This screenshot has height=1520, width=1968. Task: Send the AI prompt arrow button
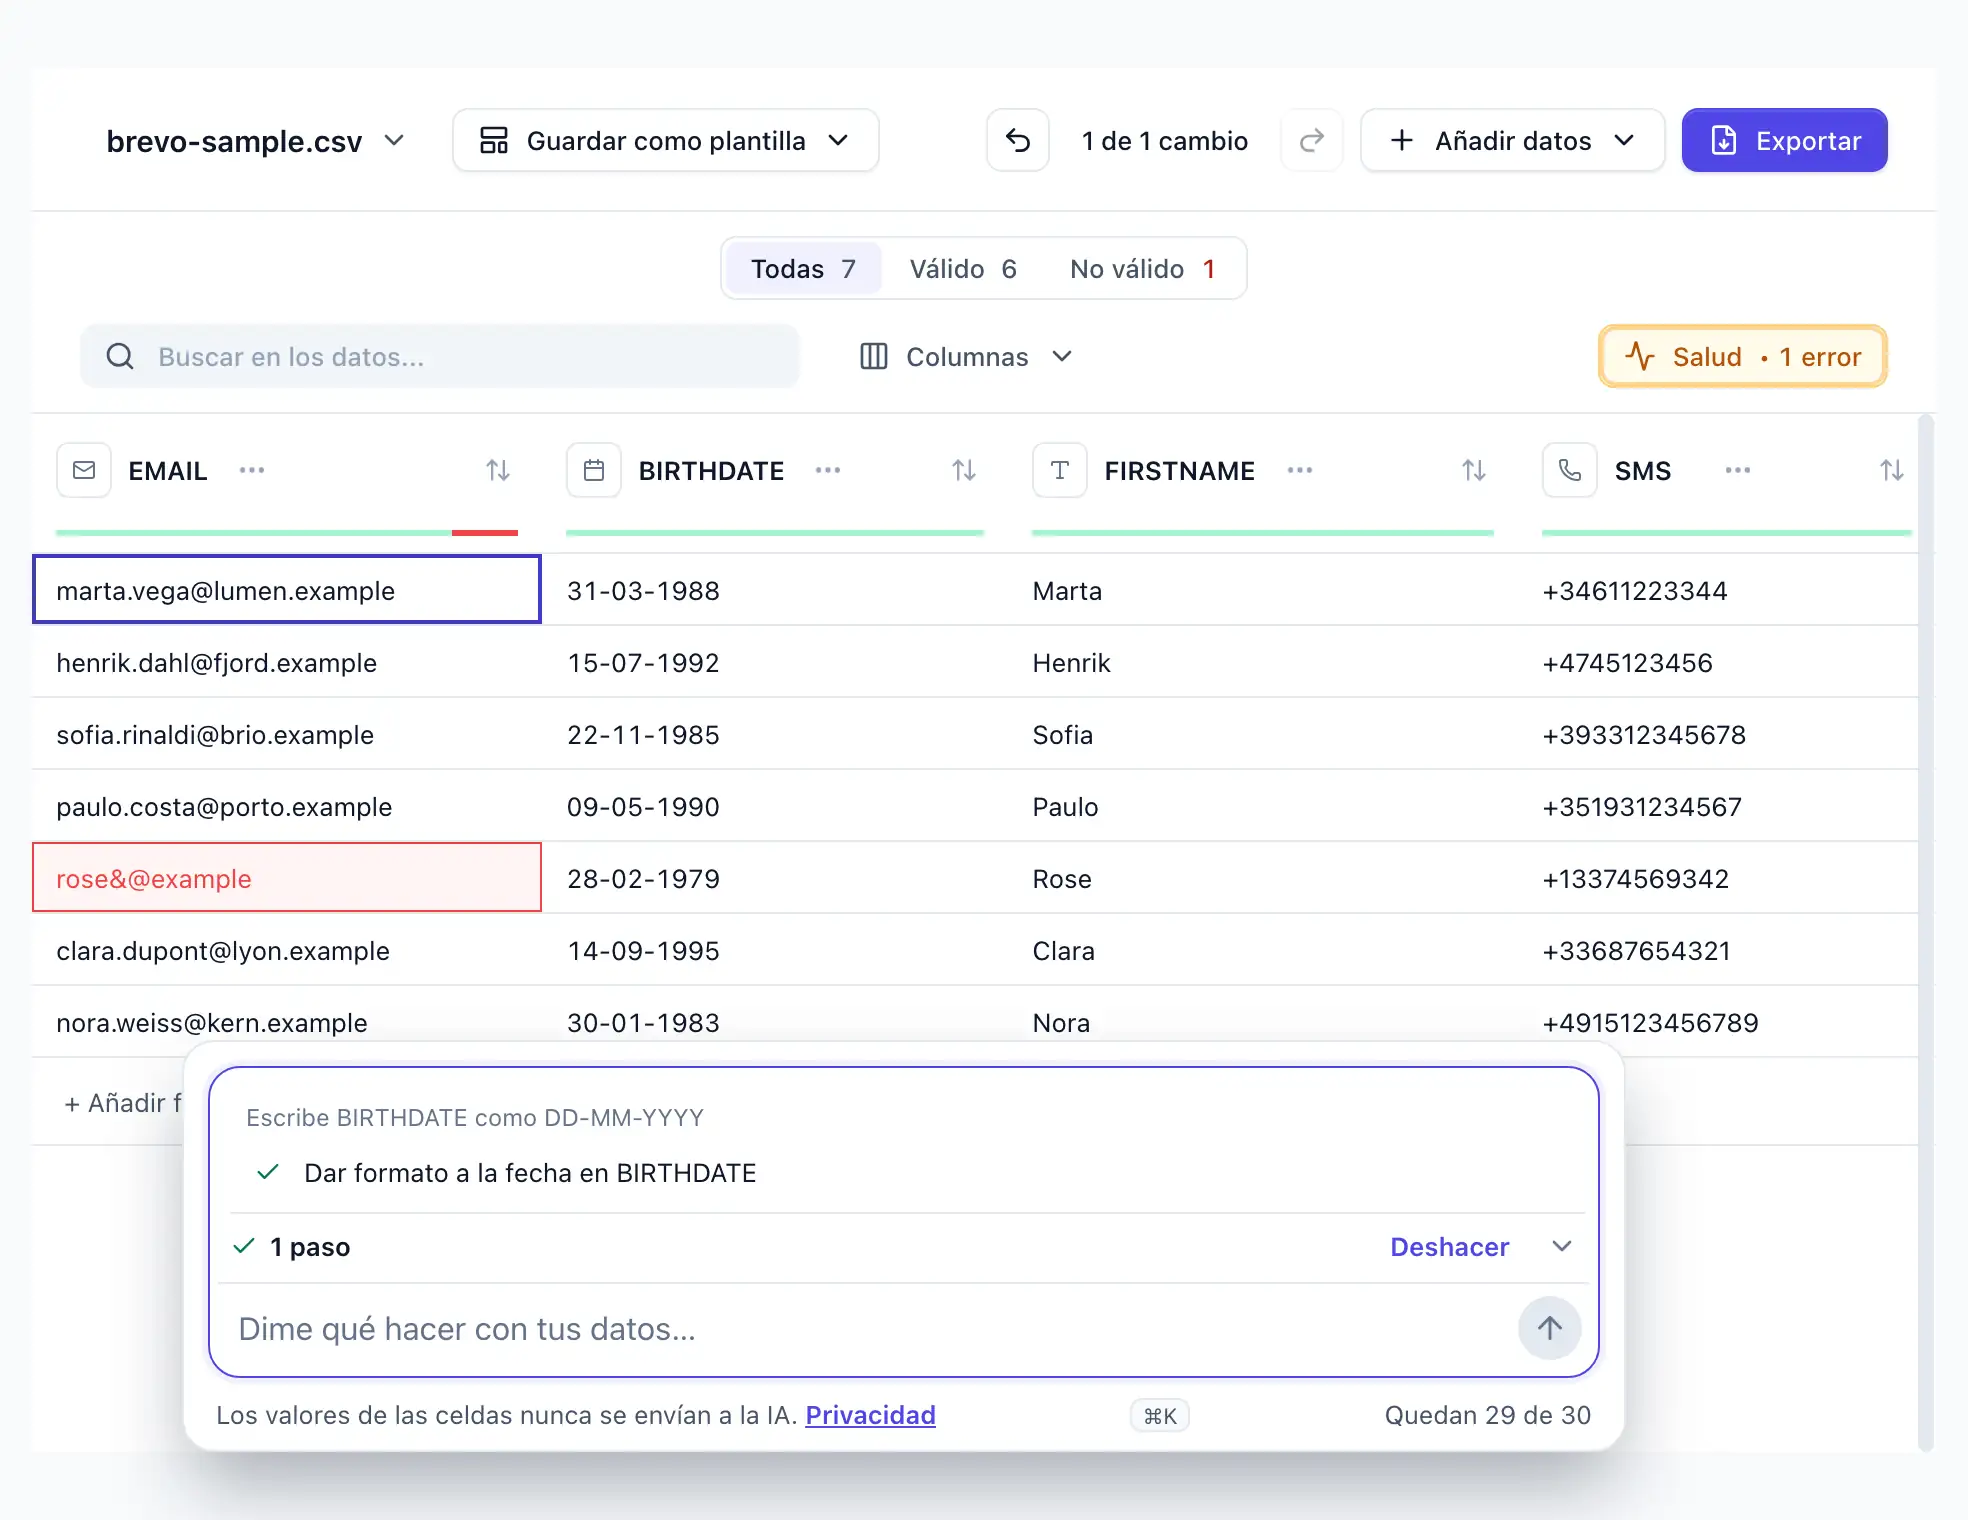tap(1550, 1328)
